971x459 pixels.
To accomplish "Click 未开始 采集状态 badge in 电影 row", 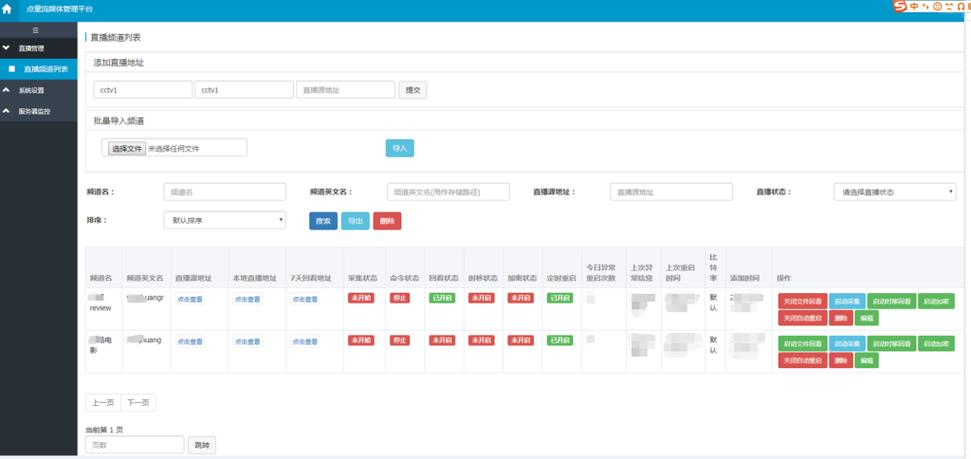I will pyautogui.click(x=360, y=340).
